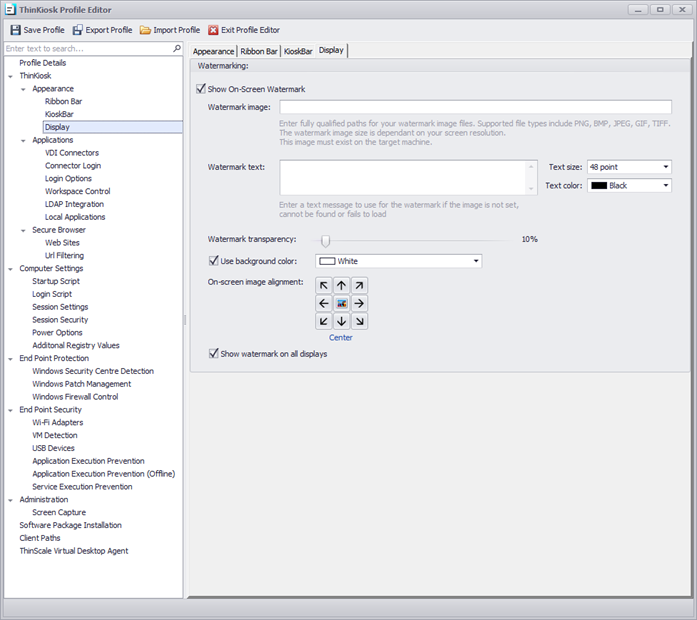This screenshot has height=620, width=697.
Task: Select Wi-Fi Adapters tree item
Action: pyautogui.click(x=57, y=422)
